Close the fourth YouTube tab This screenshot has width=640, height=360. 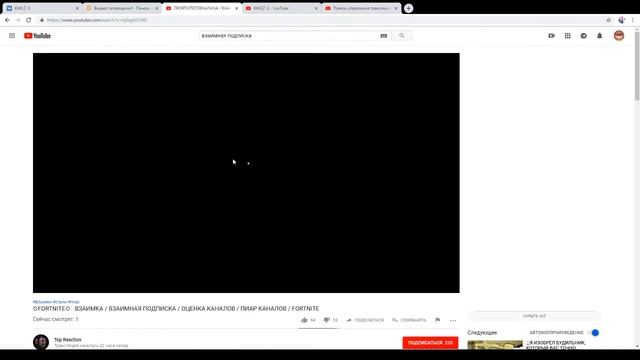[x=316, y=8]
